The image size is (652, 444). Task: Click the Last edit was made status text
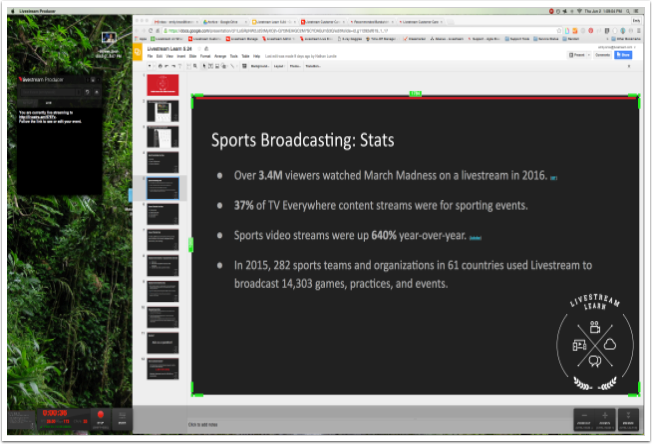click(x=301, y=56)
